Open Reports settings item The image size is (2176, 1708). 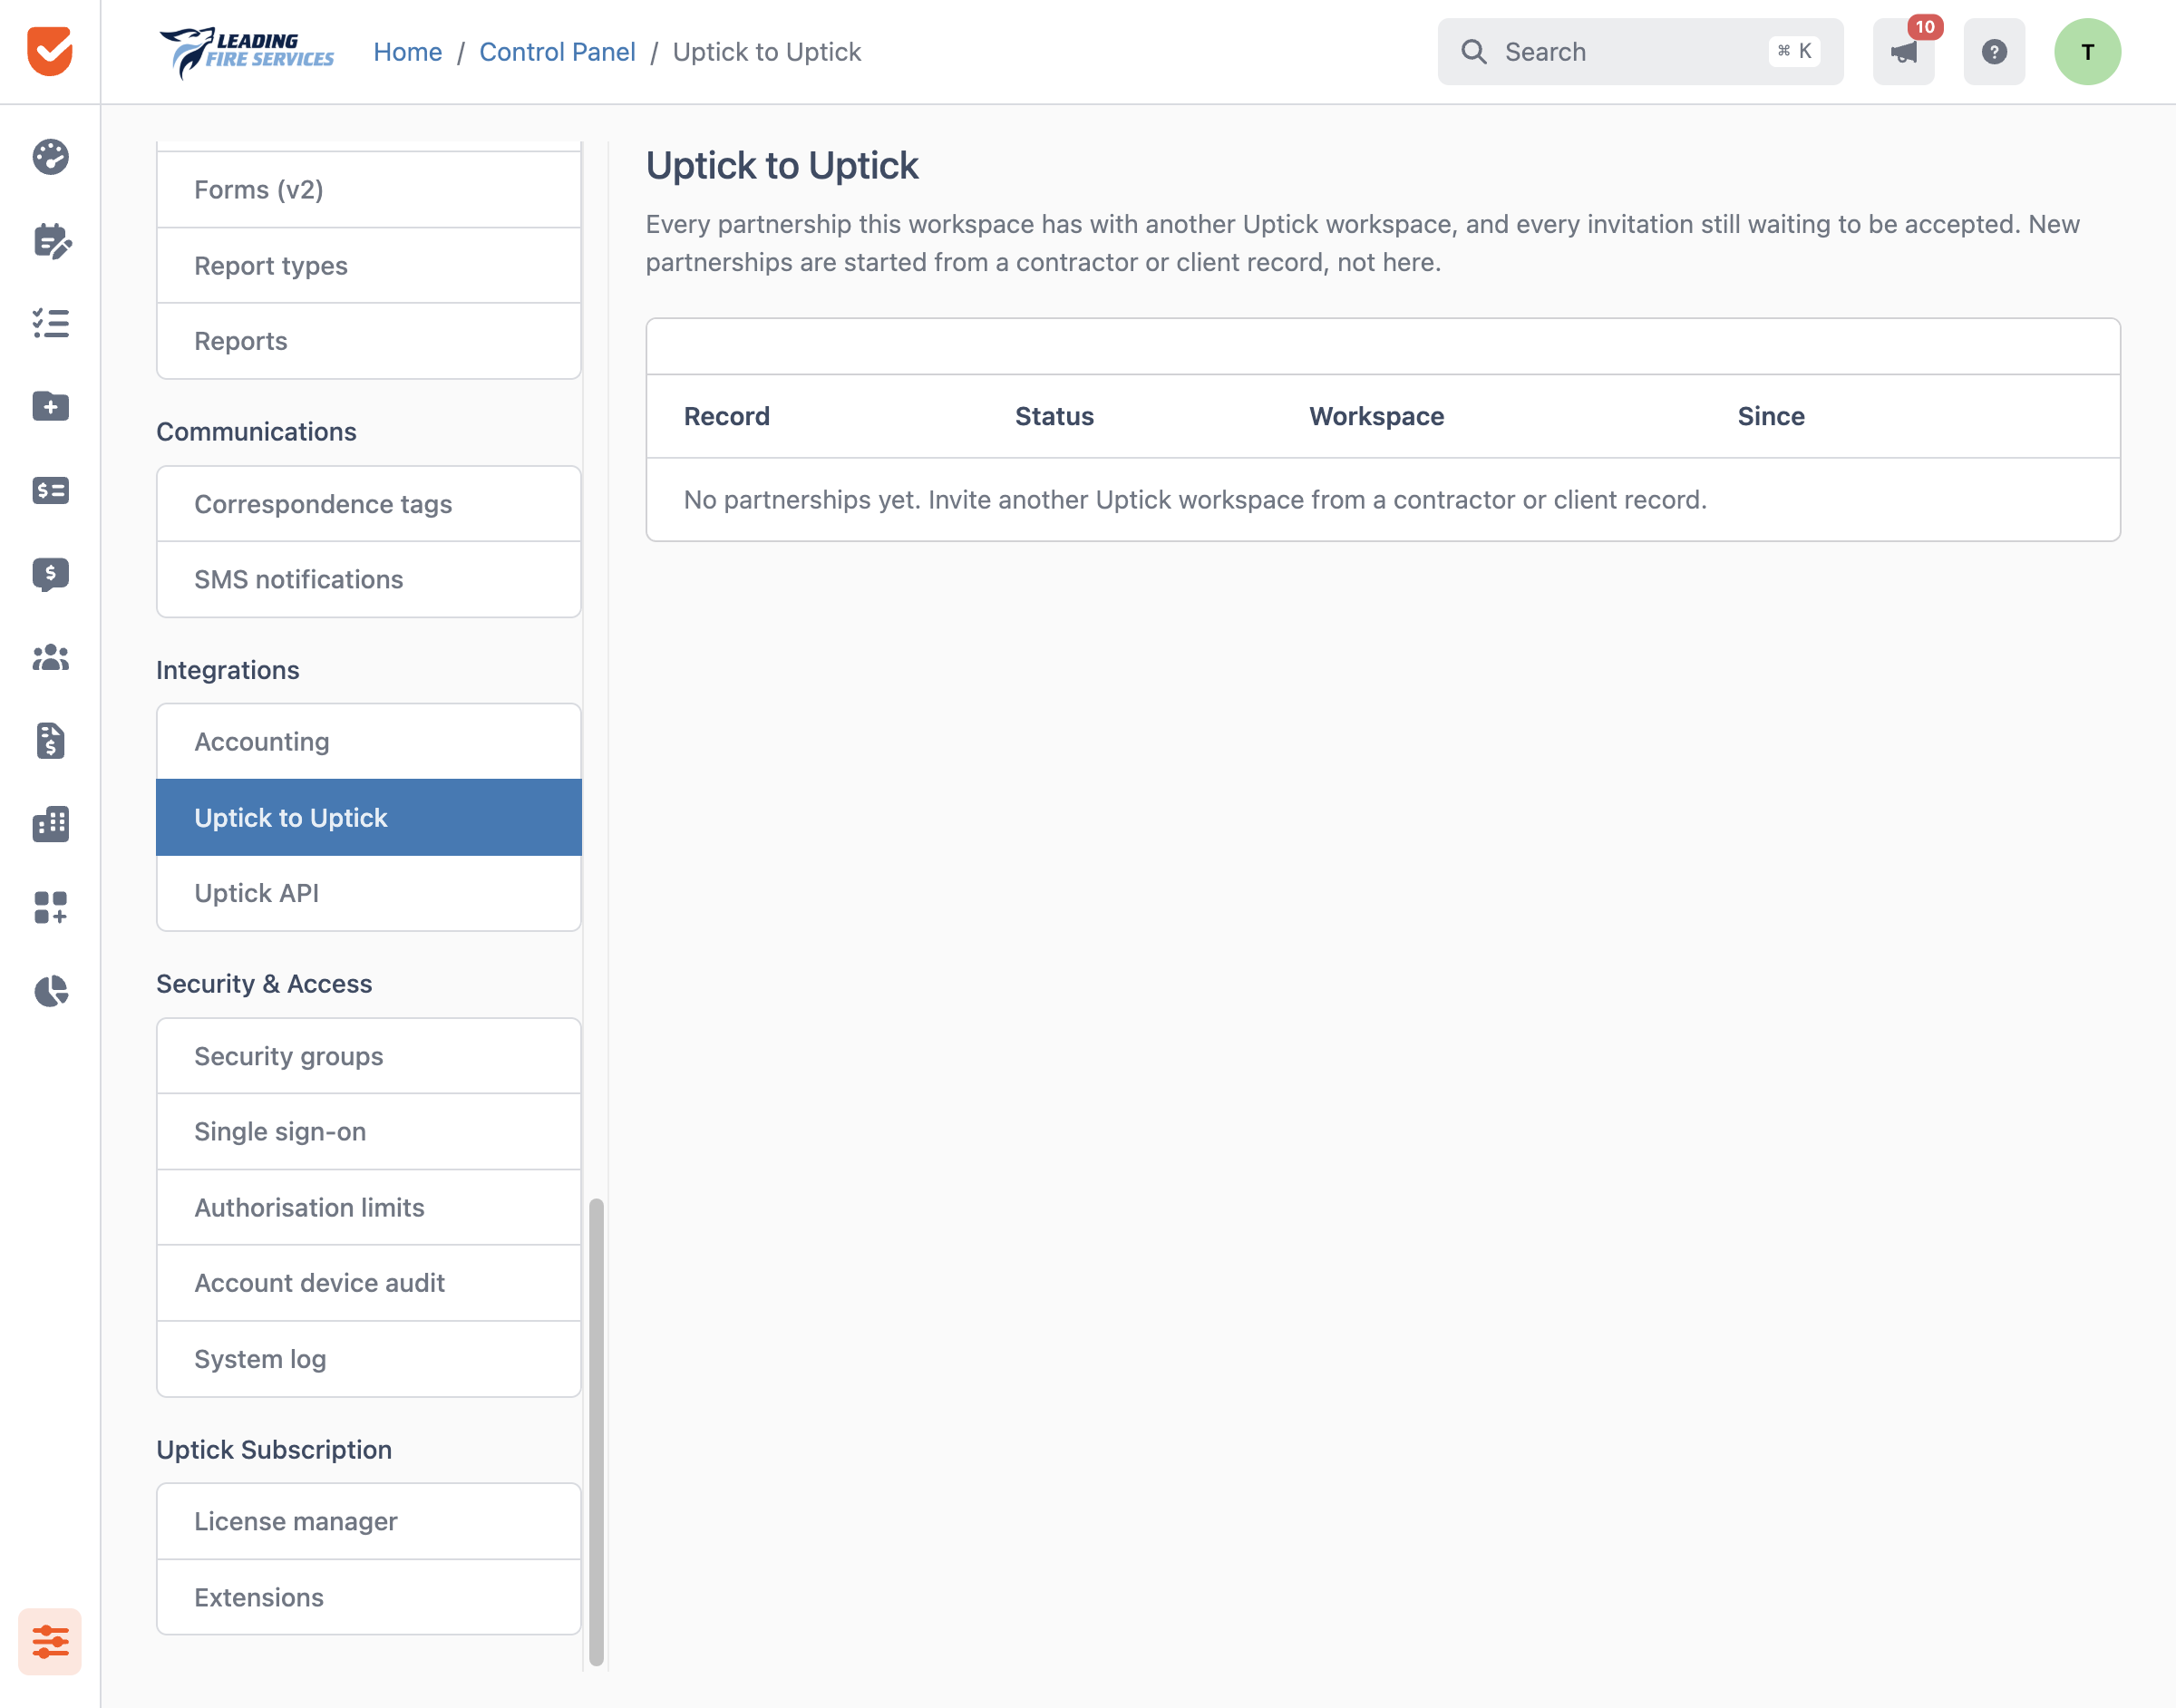click(369, 341)
